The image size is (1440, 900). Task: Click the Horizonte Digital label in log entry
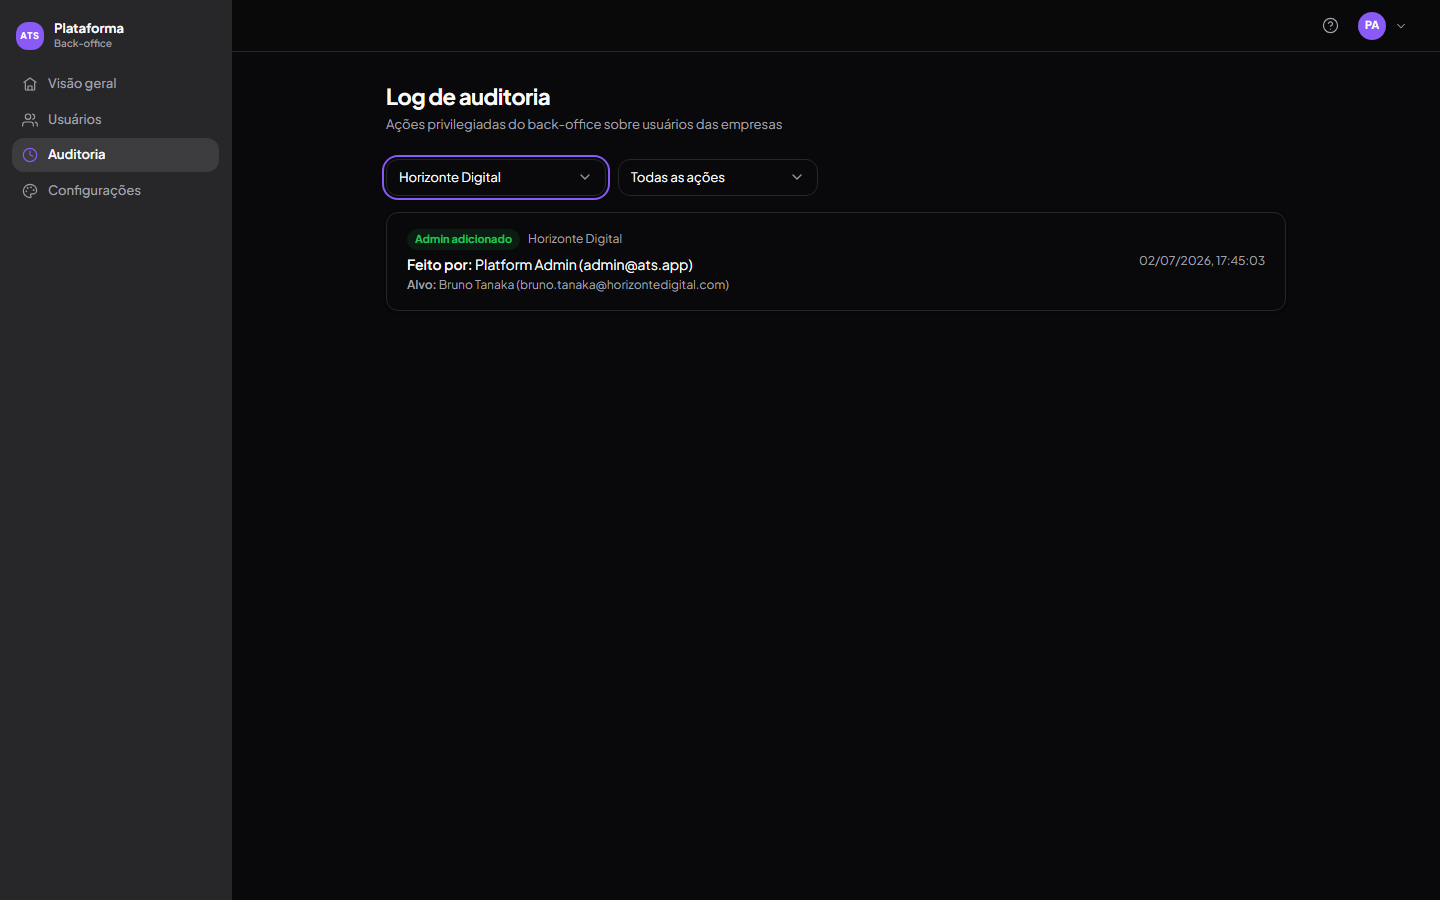point(575,239)
